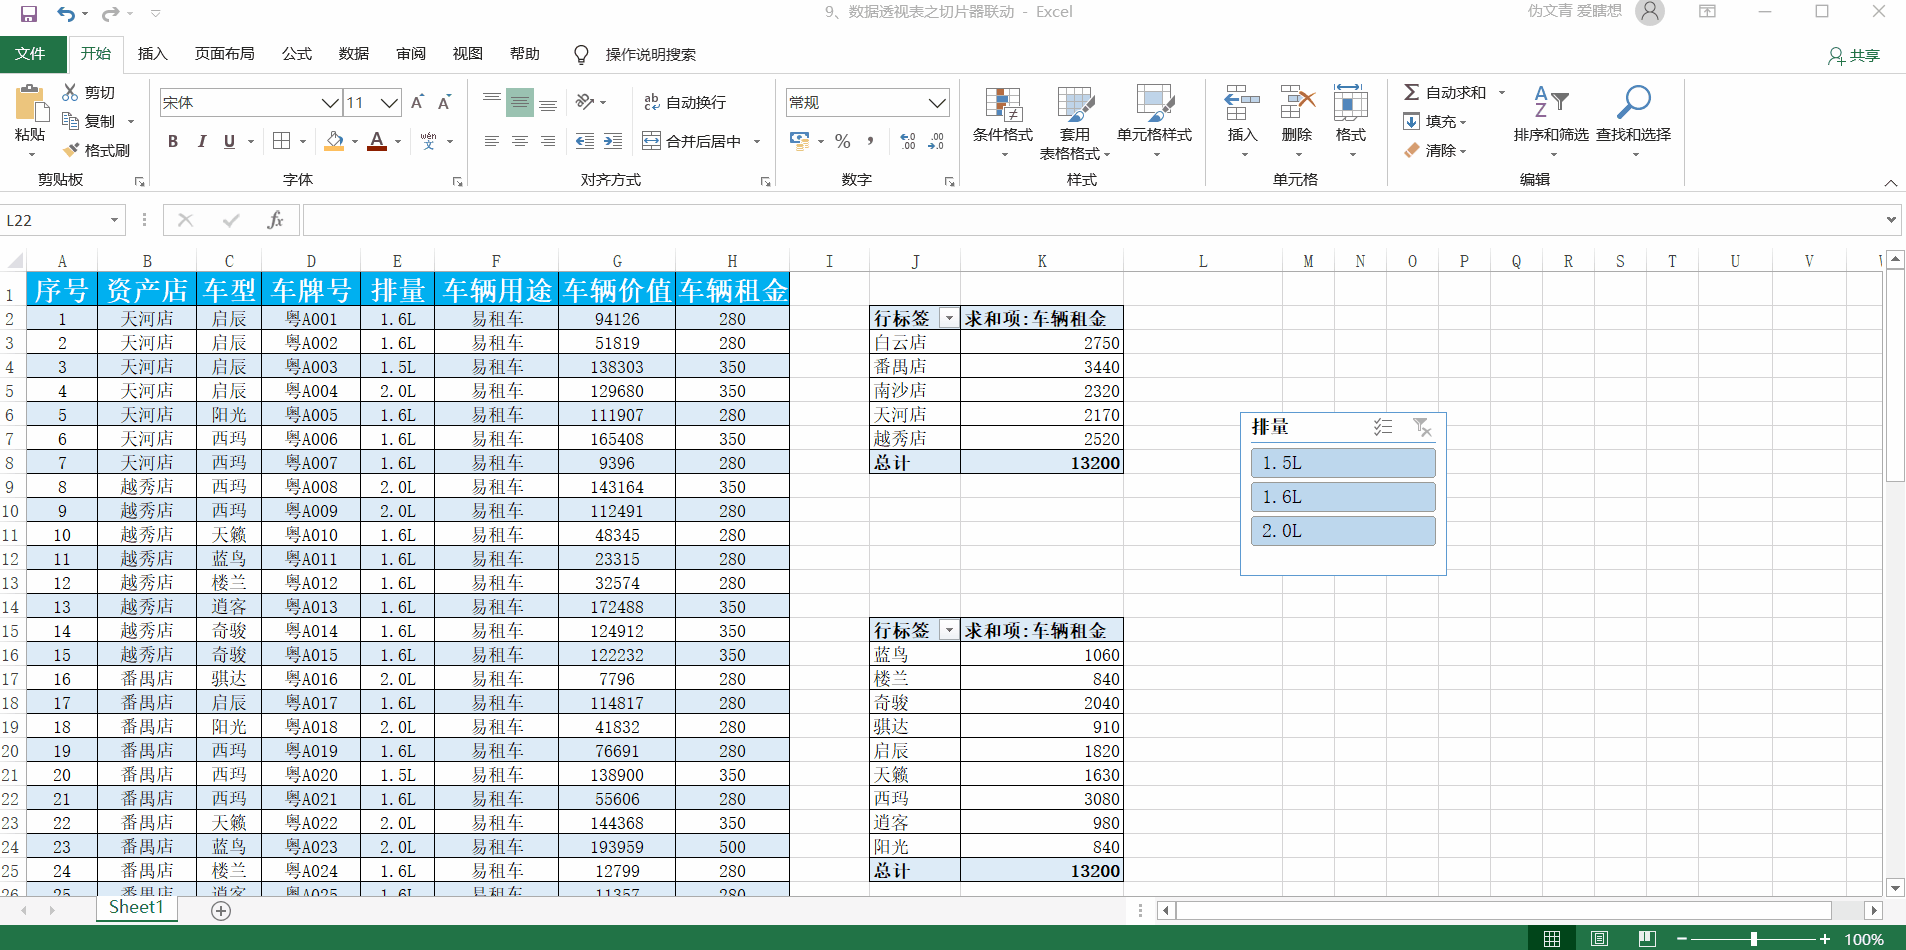1906x950 pixels.
Task: Toggle multi-select in 排量 slicer
Action: click(x=1383, y=427)
